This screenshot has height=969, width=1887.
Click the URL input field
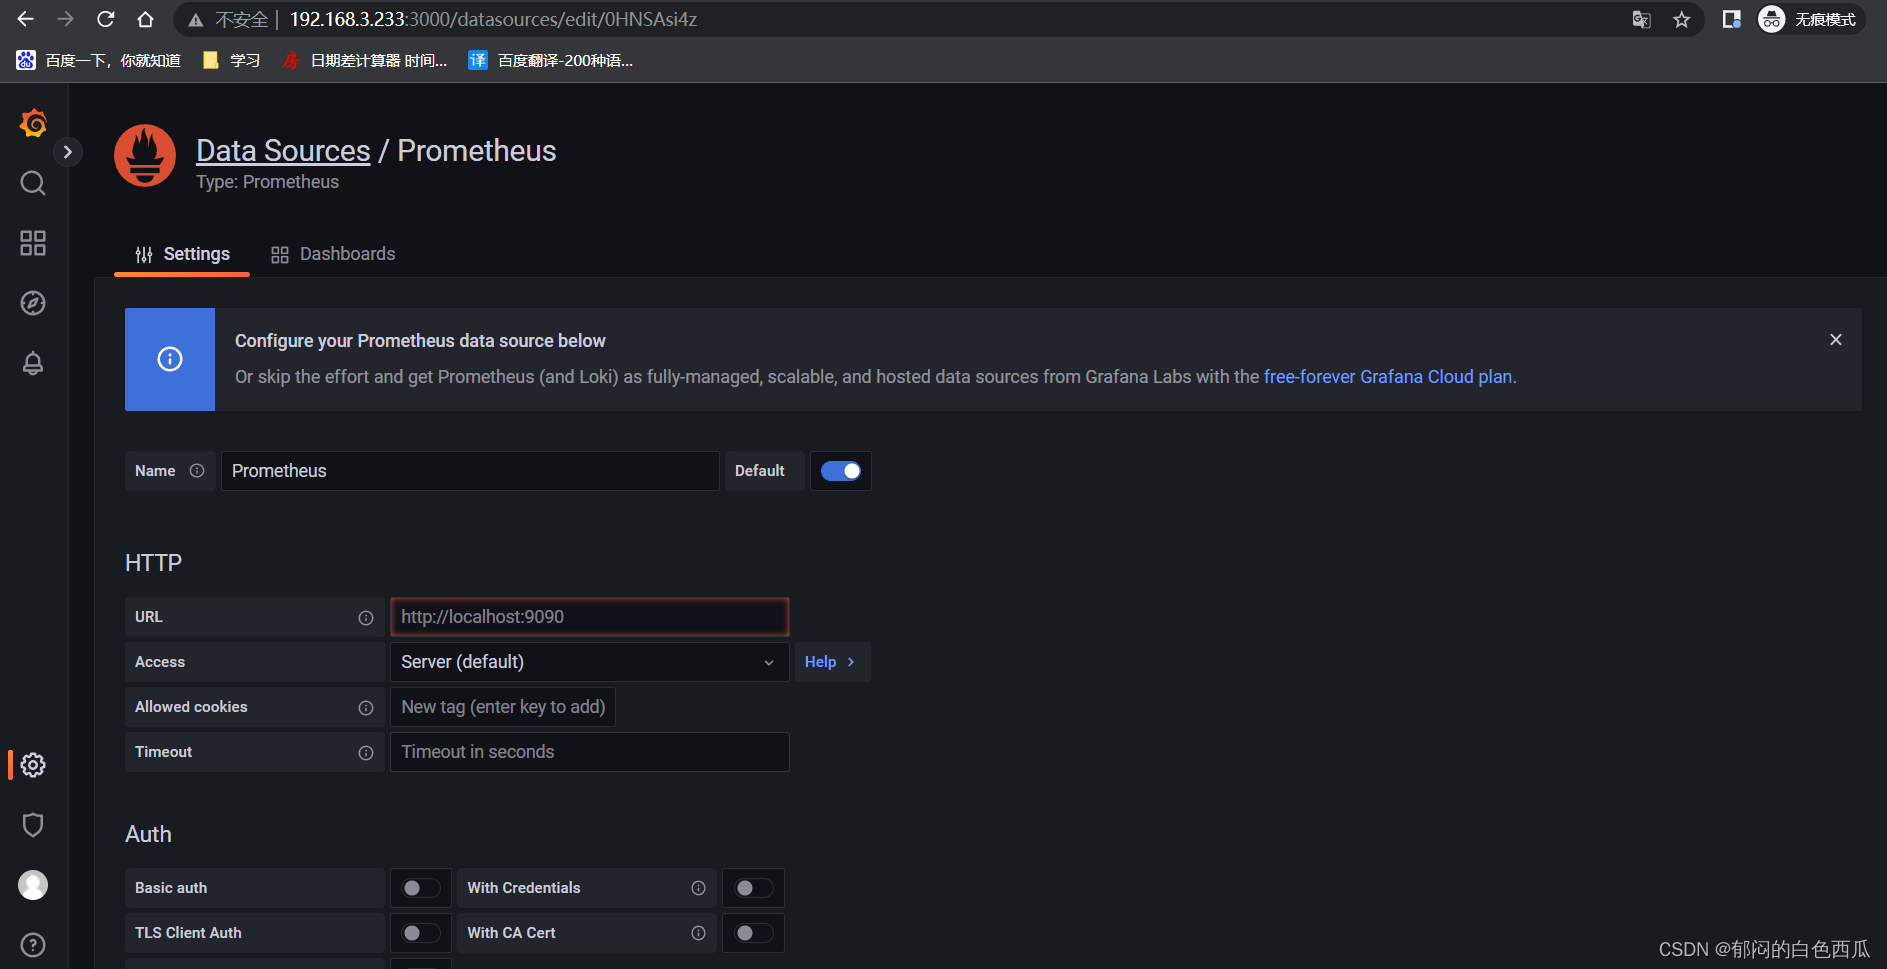tap(589, 617)
